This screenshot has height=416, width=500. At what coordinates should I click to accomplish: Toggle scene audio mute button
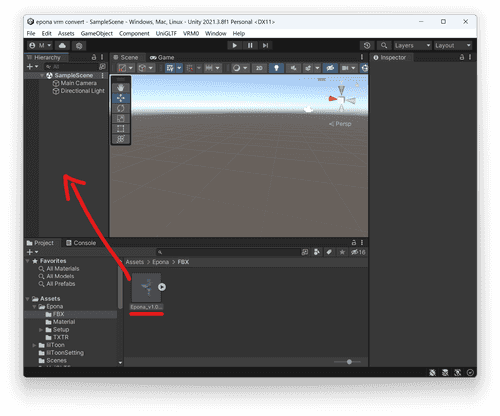[x=293, y=68]
